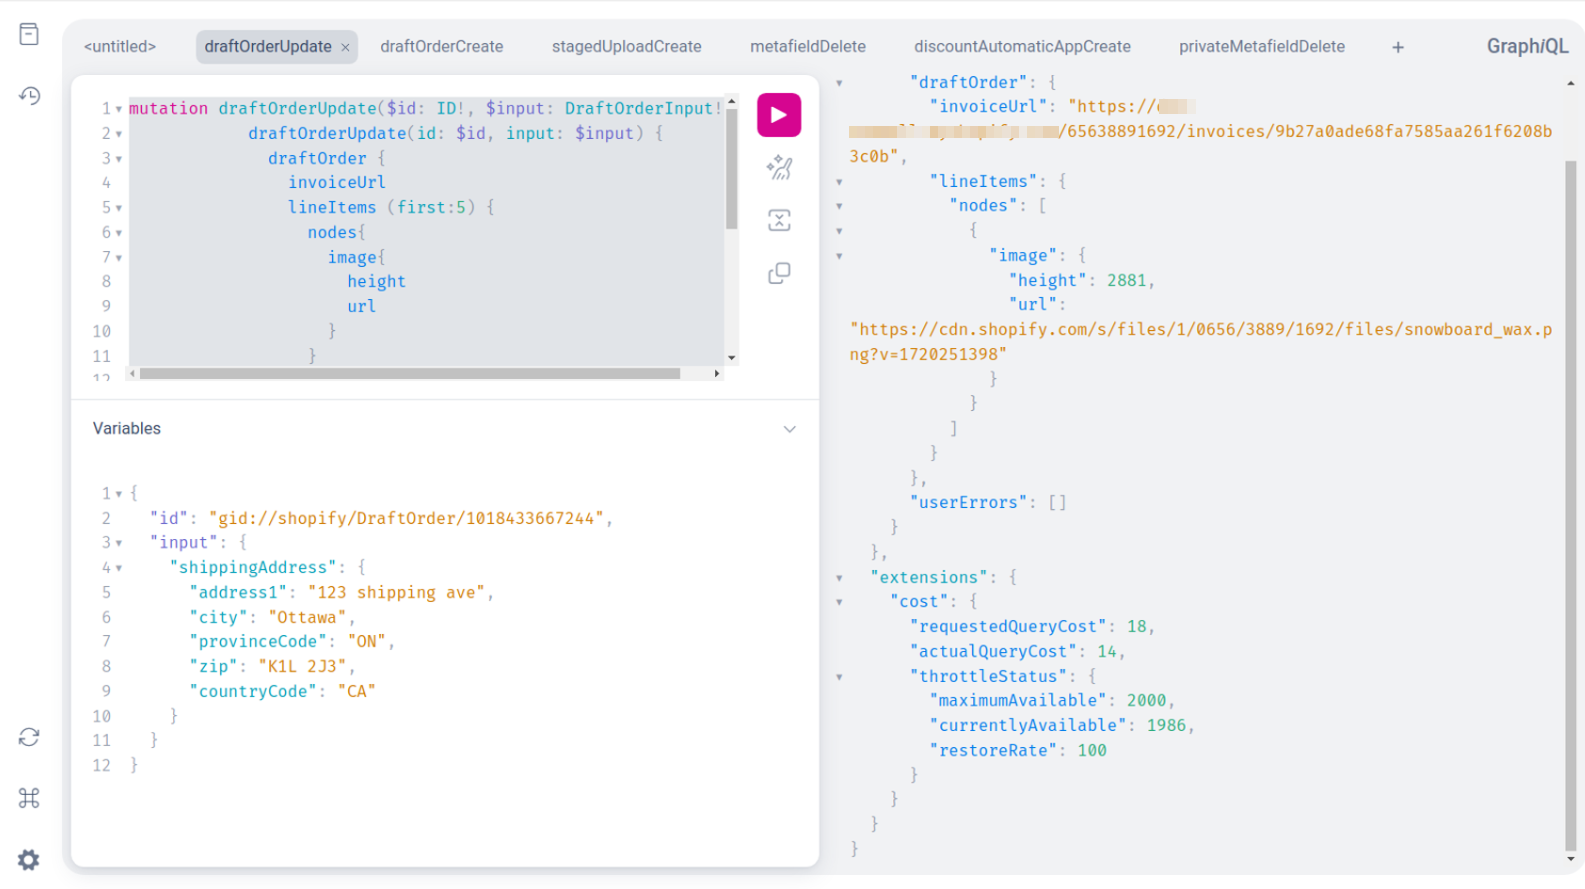
Task: Open the Documentation Explorer sidebar icon
Action: (29, 35)
